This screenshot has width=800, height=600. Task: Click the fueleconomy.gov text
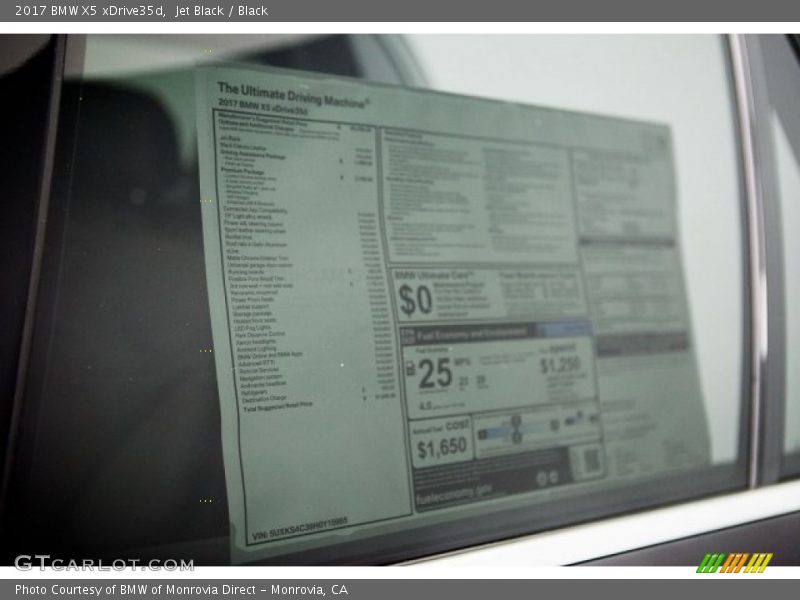pyautogui.click(x=457, y=492)
